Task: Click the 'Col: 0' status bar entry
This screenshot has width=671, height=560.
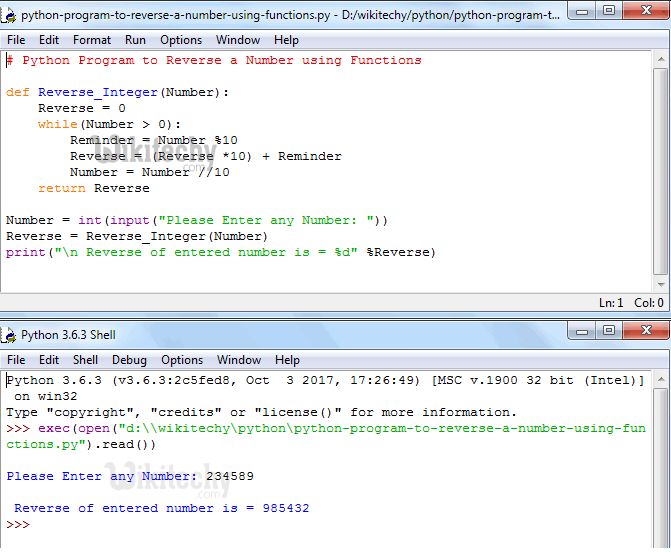Action: pyautogui.click(x=649, y=303)
